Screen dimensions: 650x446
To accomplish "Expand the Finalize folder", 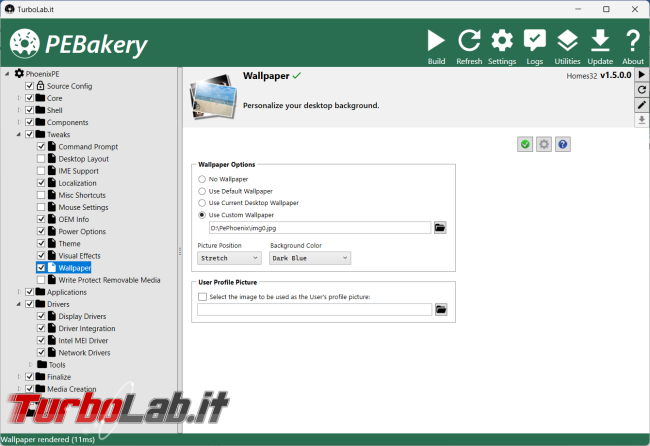I will pyautogui.click(x=19, y=377).
